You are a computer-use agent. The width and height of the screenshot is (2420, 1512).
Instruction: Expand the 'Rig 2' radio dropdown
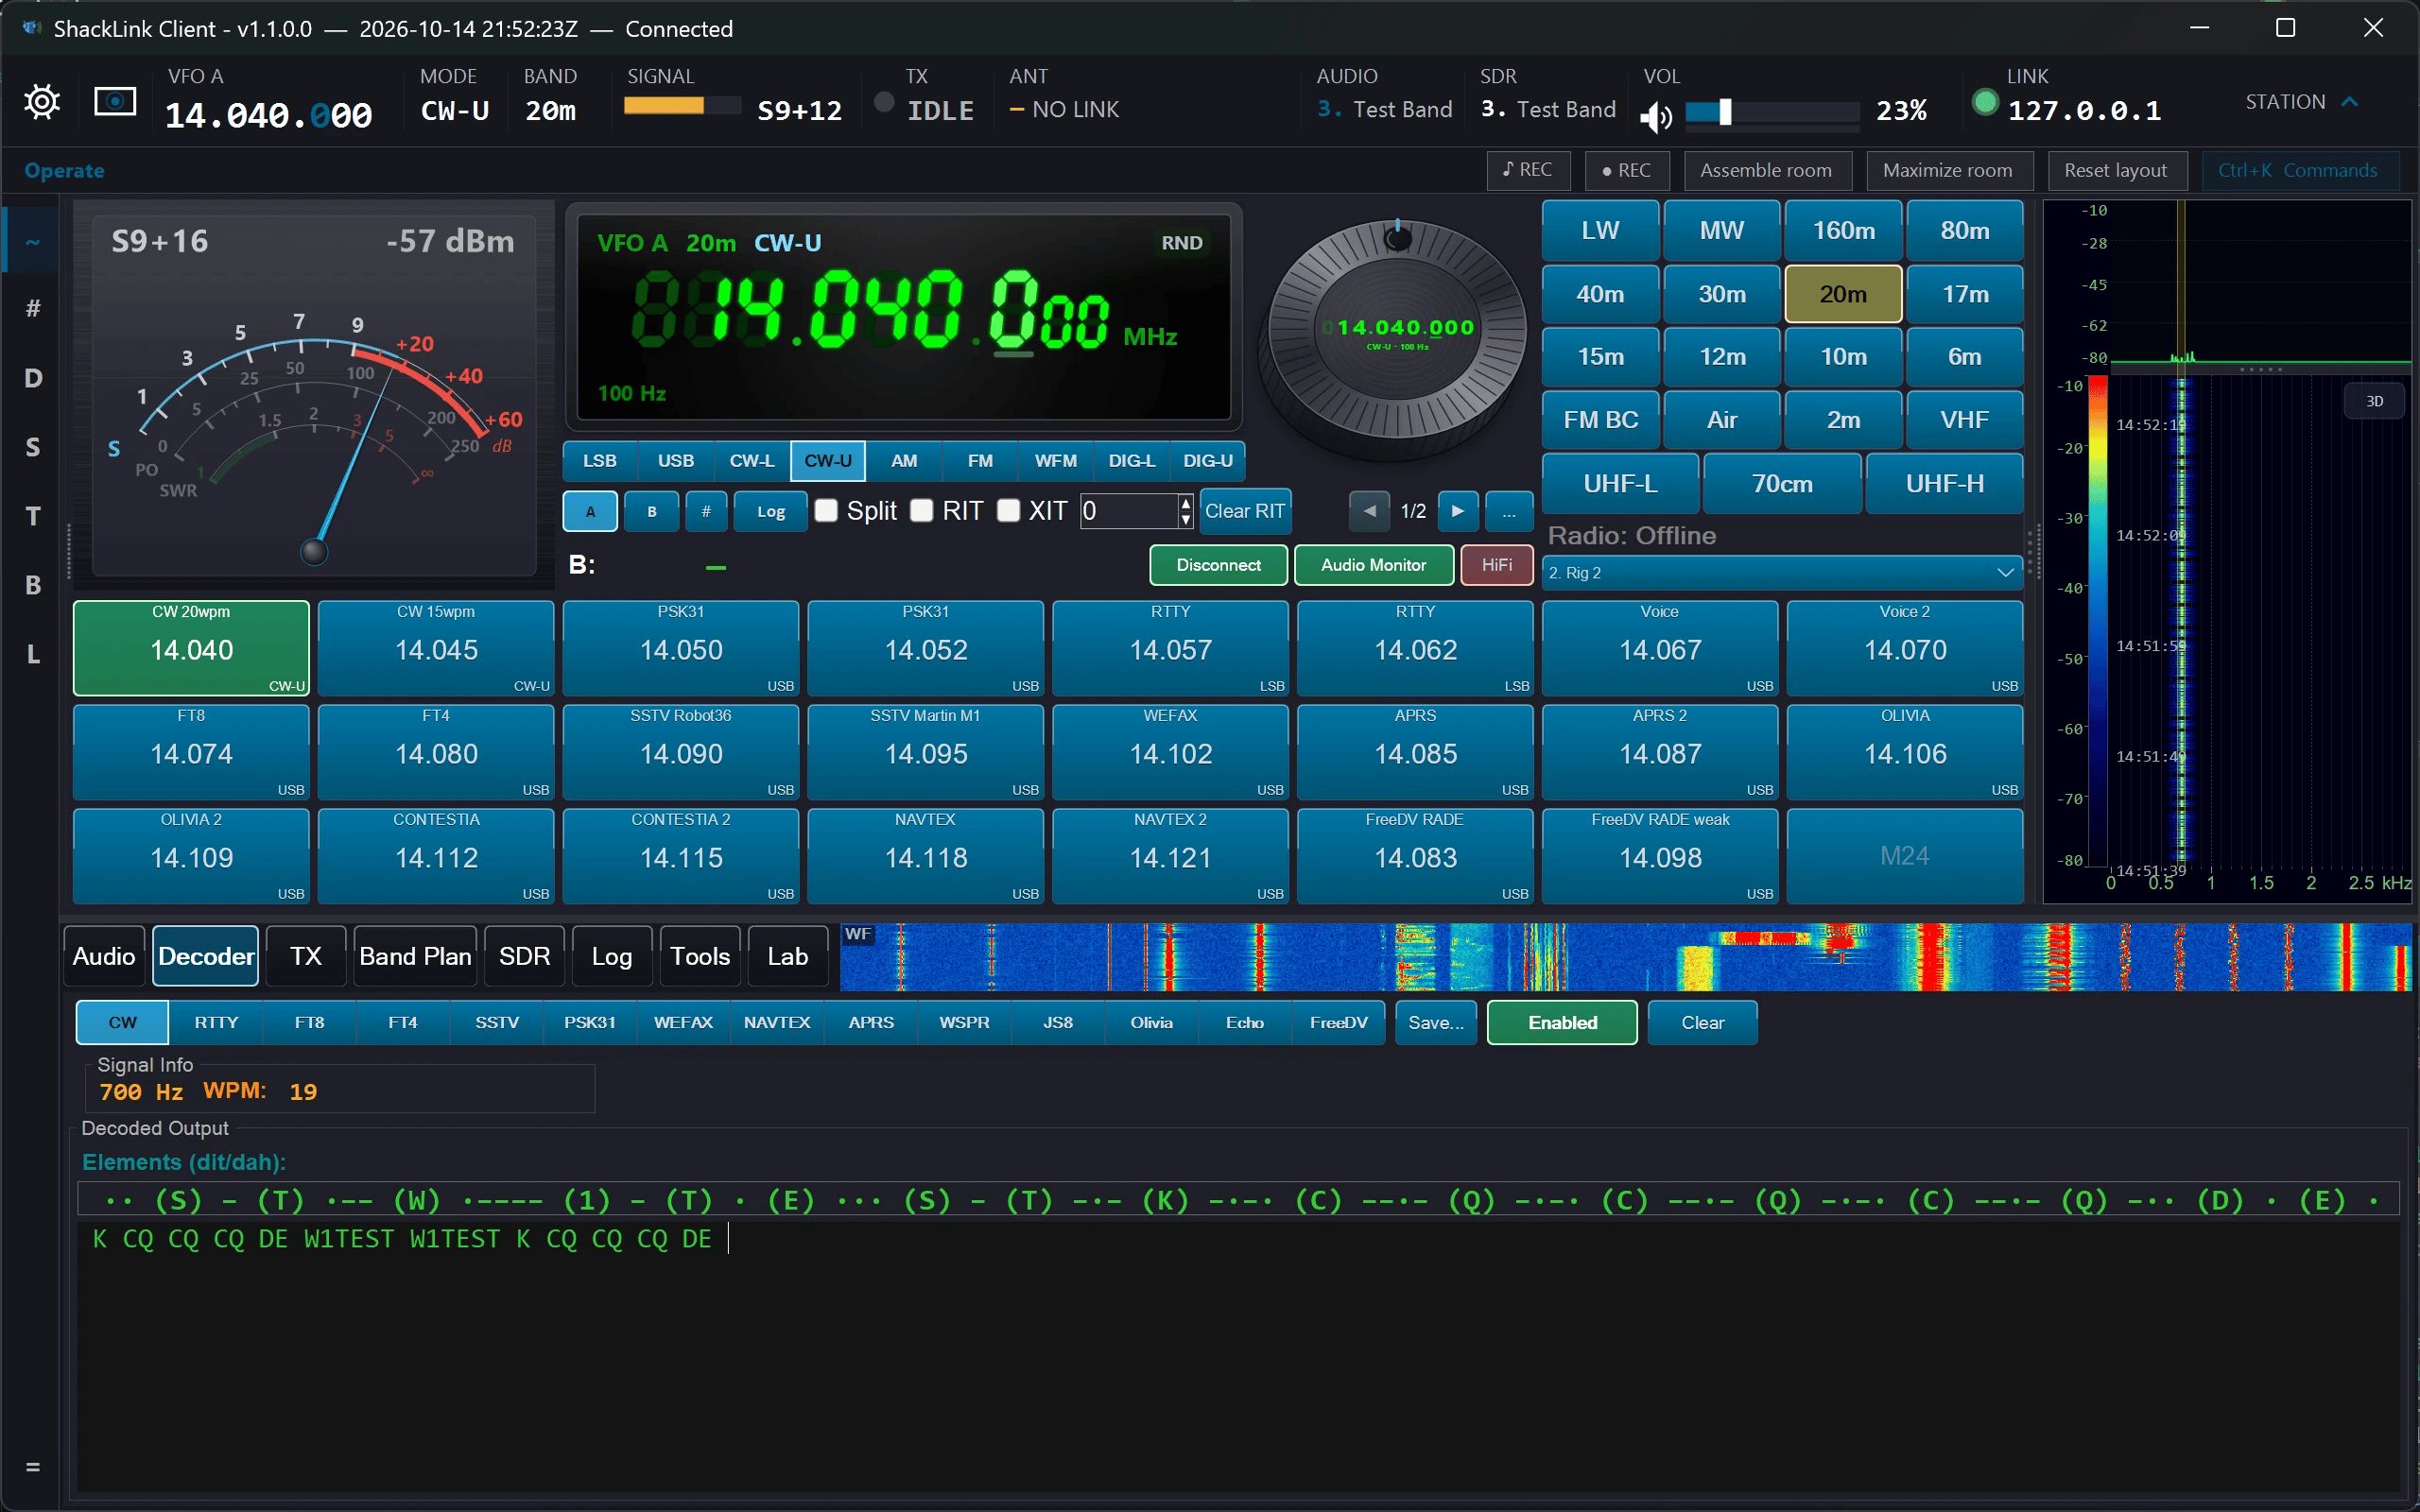[1782, 573]
